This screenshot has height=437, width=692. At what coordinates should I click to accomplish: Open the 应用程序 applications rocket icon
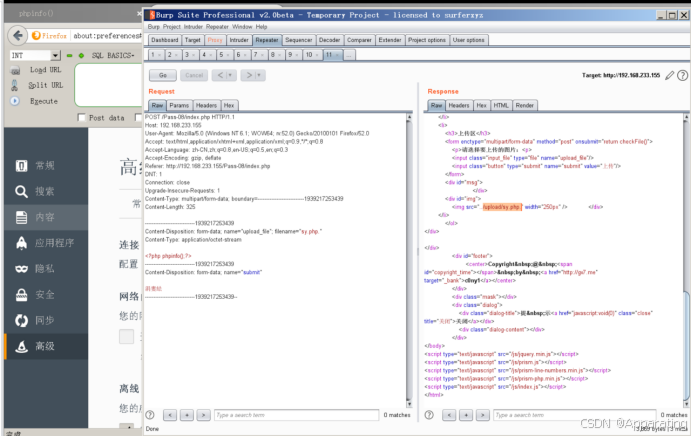click(x=22, y=243)
